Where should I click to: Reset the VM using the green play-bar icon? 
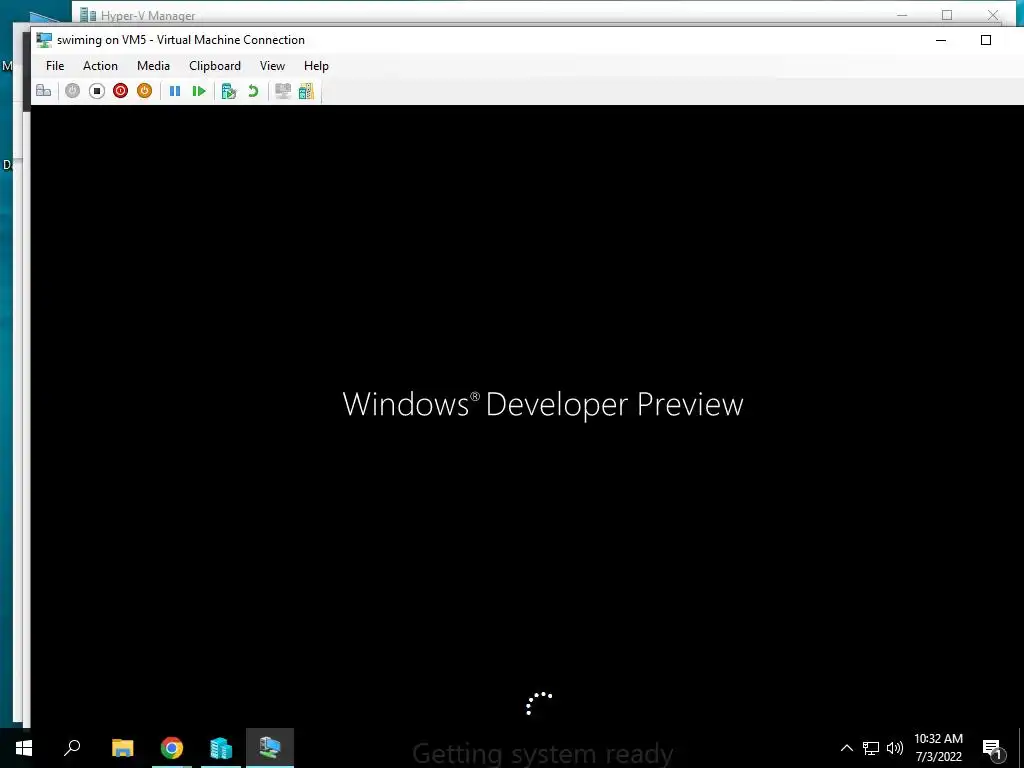click(x=199, y=91)
